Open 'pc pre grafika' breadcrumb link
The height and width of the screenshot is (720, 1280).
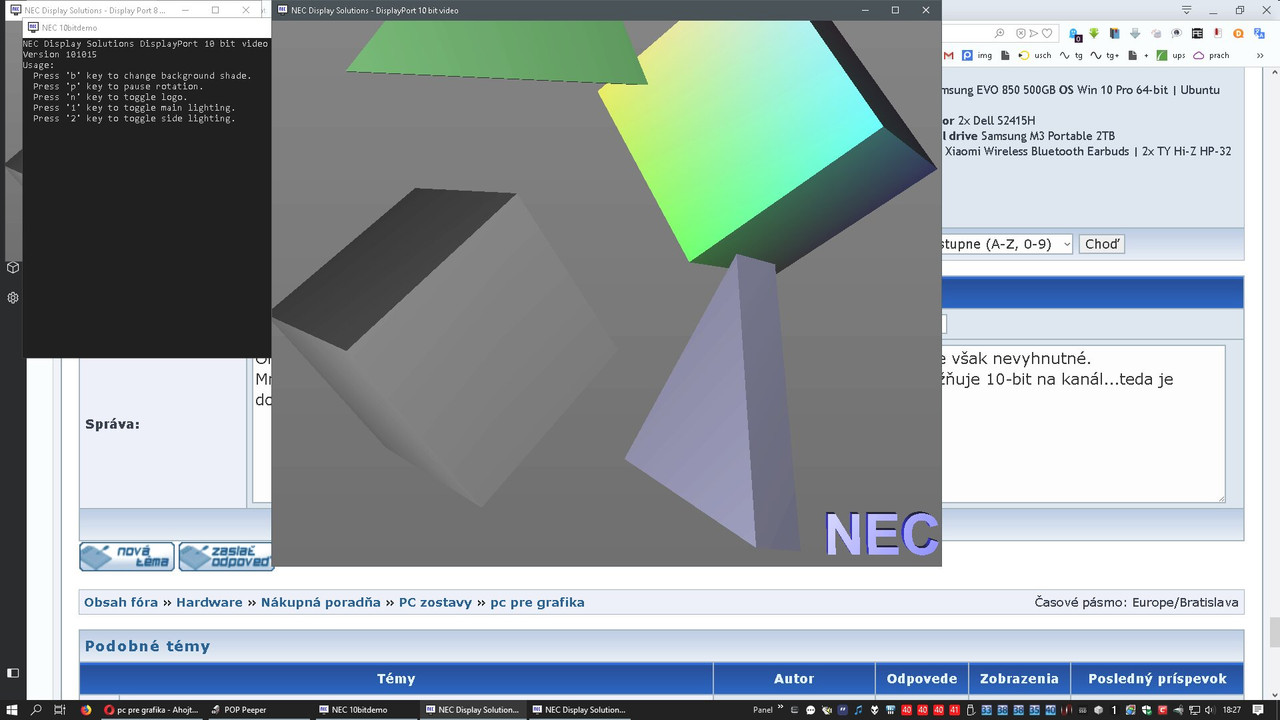537,602
